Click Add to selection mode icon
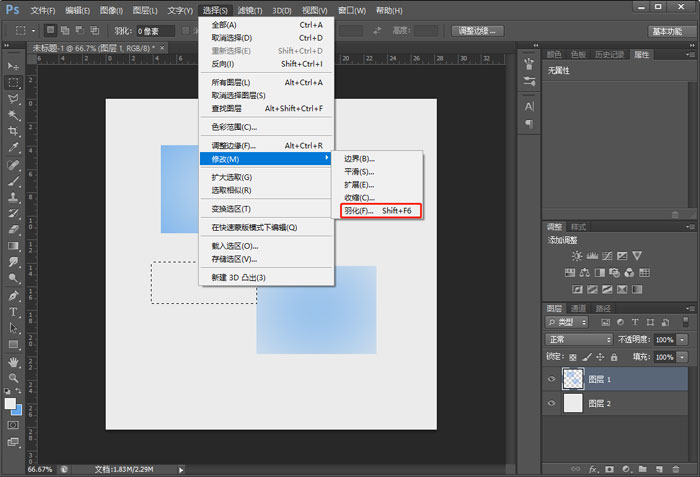700x477 pixels. coord(65,30)
